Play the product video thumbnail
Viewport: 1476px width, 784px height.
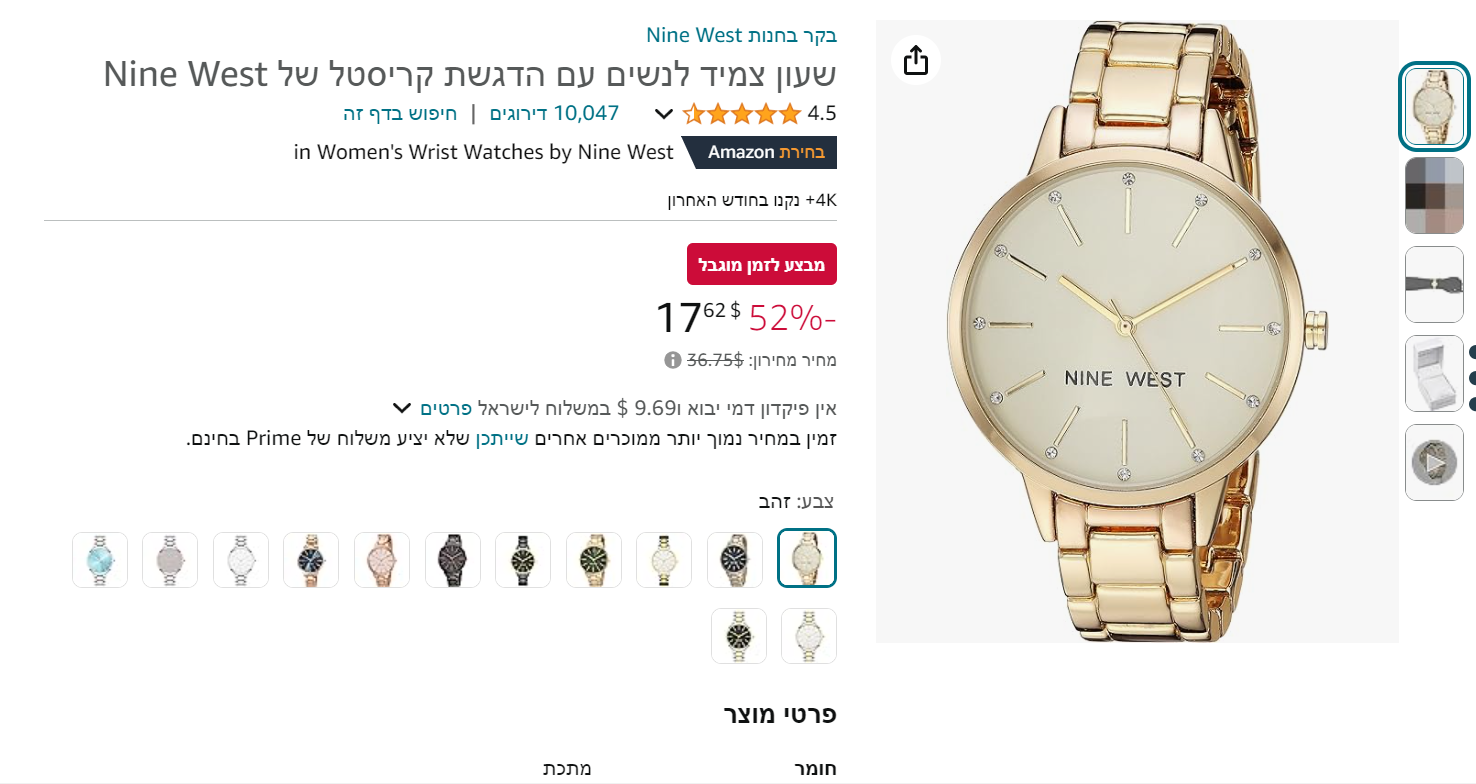1434,462
